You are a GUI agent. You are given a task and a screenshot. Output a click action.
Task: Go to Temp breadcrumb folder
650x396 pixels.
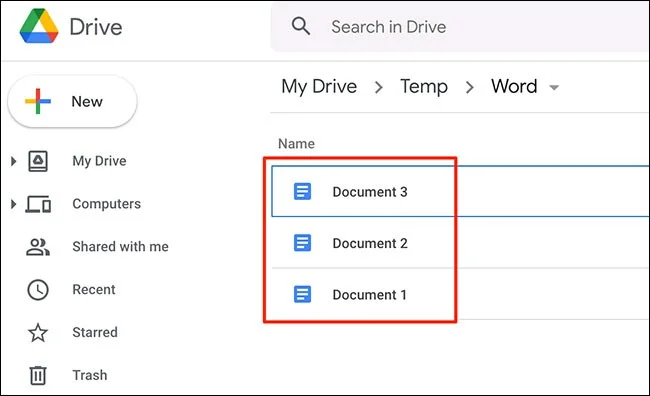424,87
